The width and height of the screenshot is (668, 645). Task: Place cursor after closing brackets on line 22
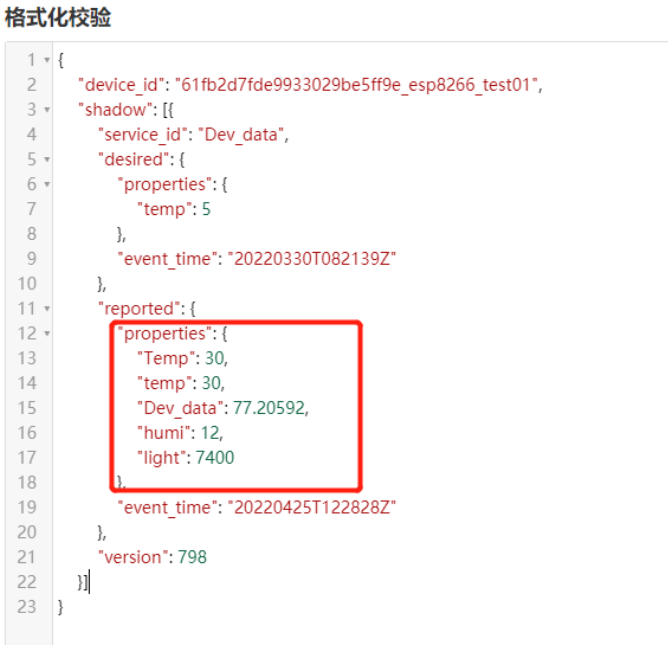click(x=89, y=582)
